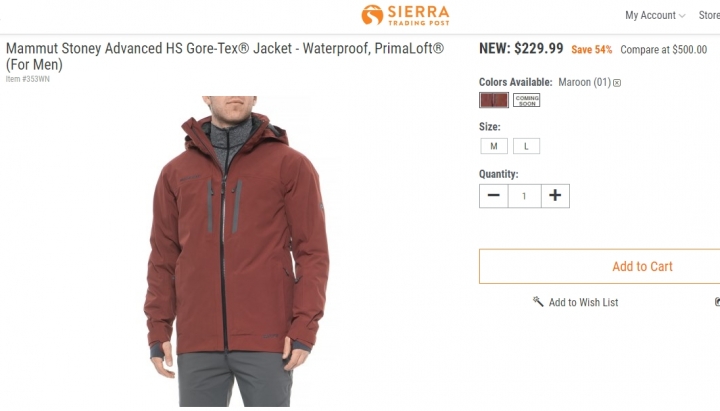Click the Mammut Stoney Advanced jacket title
Image resolution: width=720 pixels, height=411 pixels.
tap(225, 56)
